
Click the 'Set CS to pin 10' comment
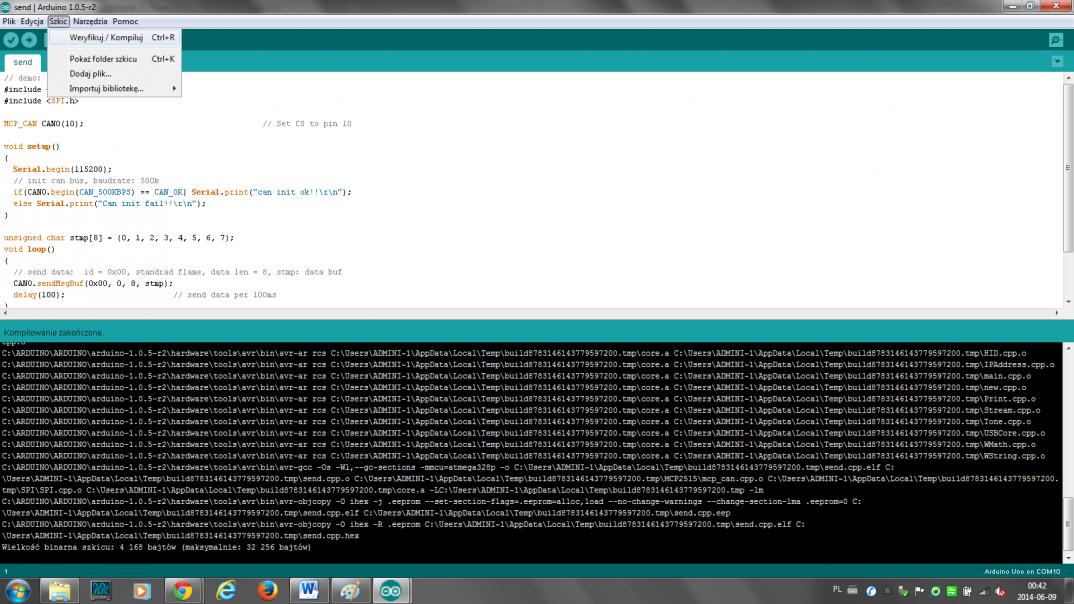[307, 124]
